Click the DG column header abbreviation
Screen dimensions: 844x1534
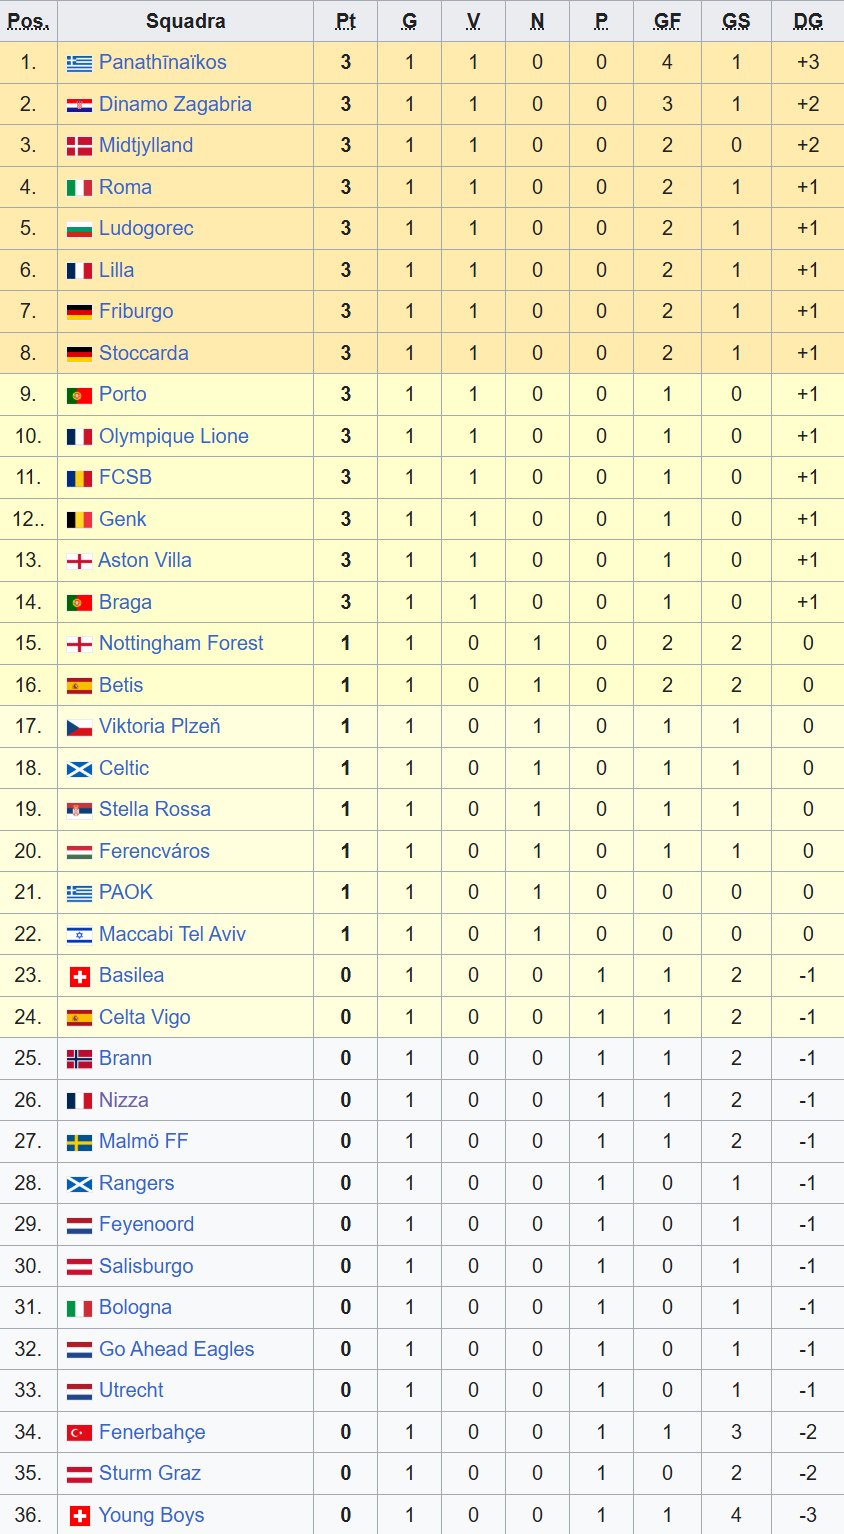click(x=807, y=21)
